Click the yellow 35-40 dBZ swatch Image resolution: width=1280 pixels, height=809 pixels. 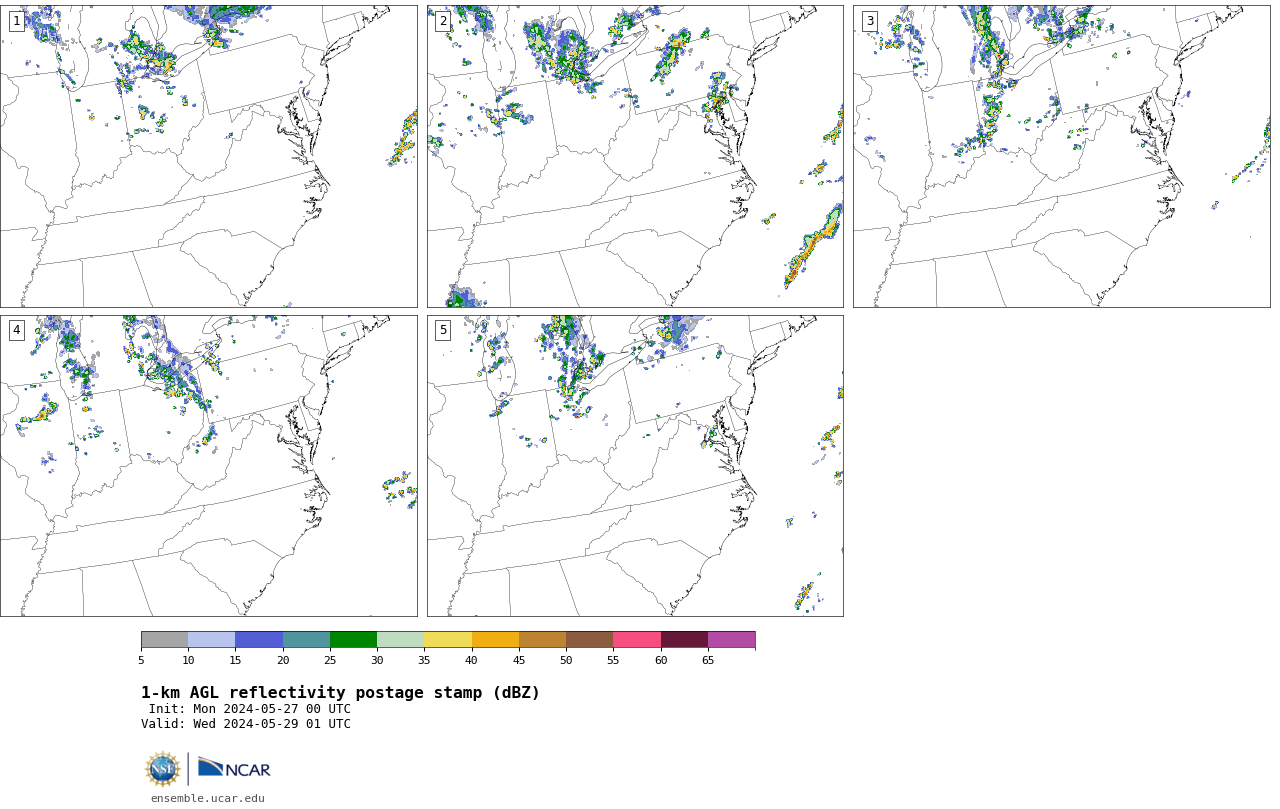(x=448, y=640)
